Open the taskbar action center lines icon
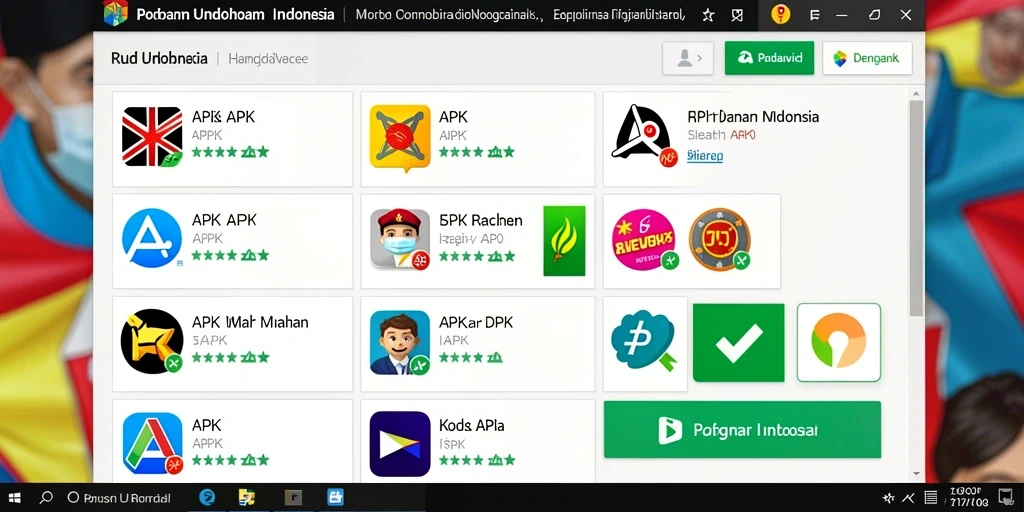The height and width of the screenshot is (512, 1024). [x=931, y=498]
